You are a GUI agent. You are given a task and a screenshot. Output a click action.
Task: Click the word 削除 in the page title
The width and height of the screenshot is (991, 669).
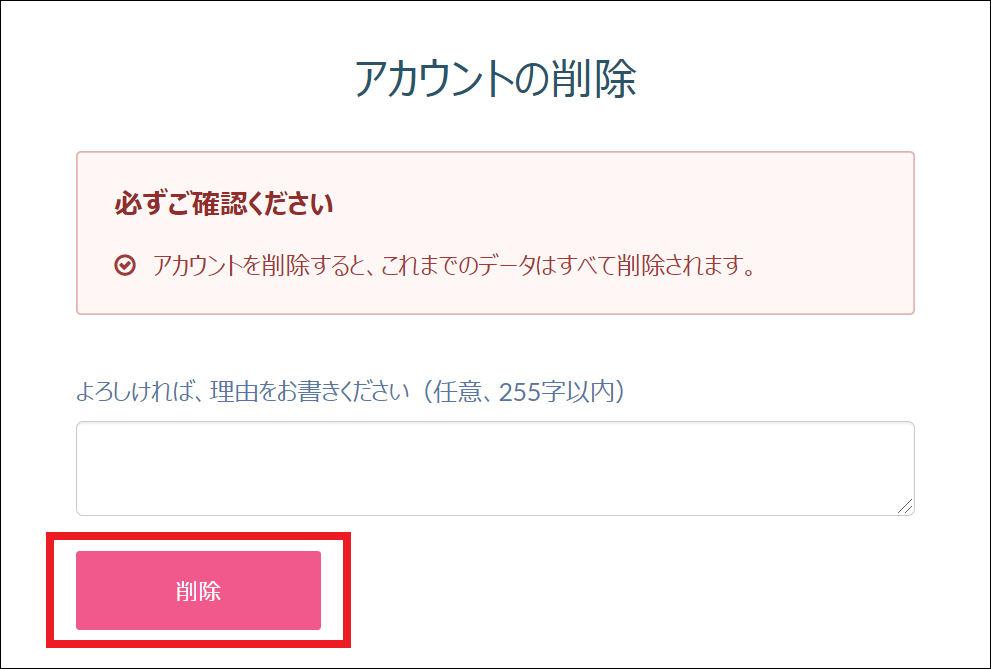pos(594,80)
